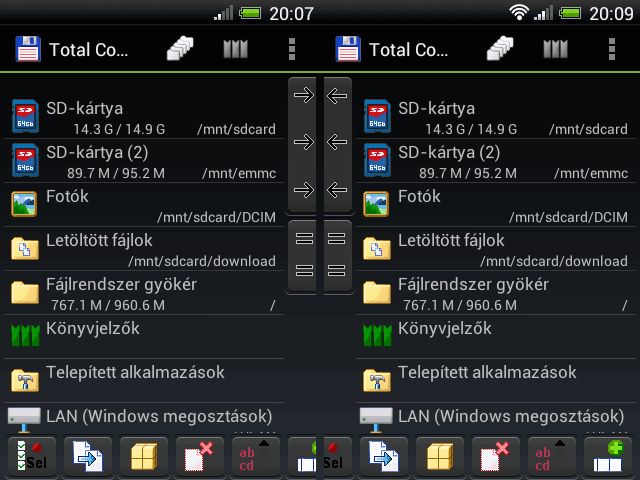Screen dimensions: 640x480
Task: Tap the green bookmarks icon of Könyvjelzők, 20:09 screen
Action: click(x=377, y=336)
